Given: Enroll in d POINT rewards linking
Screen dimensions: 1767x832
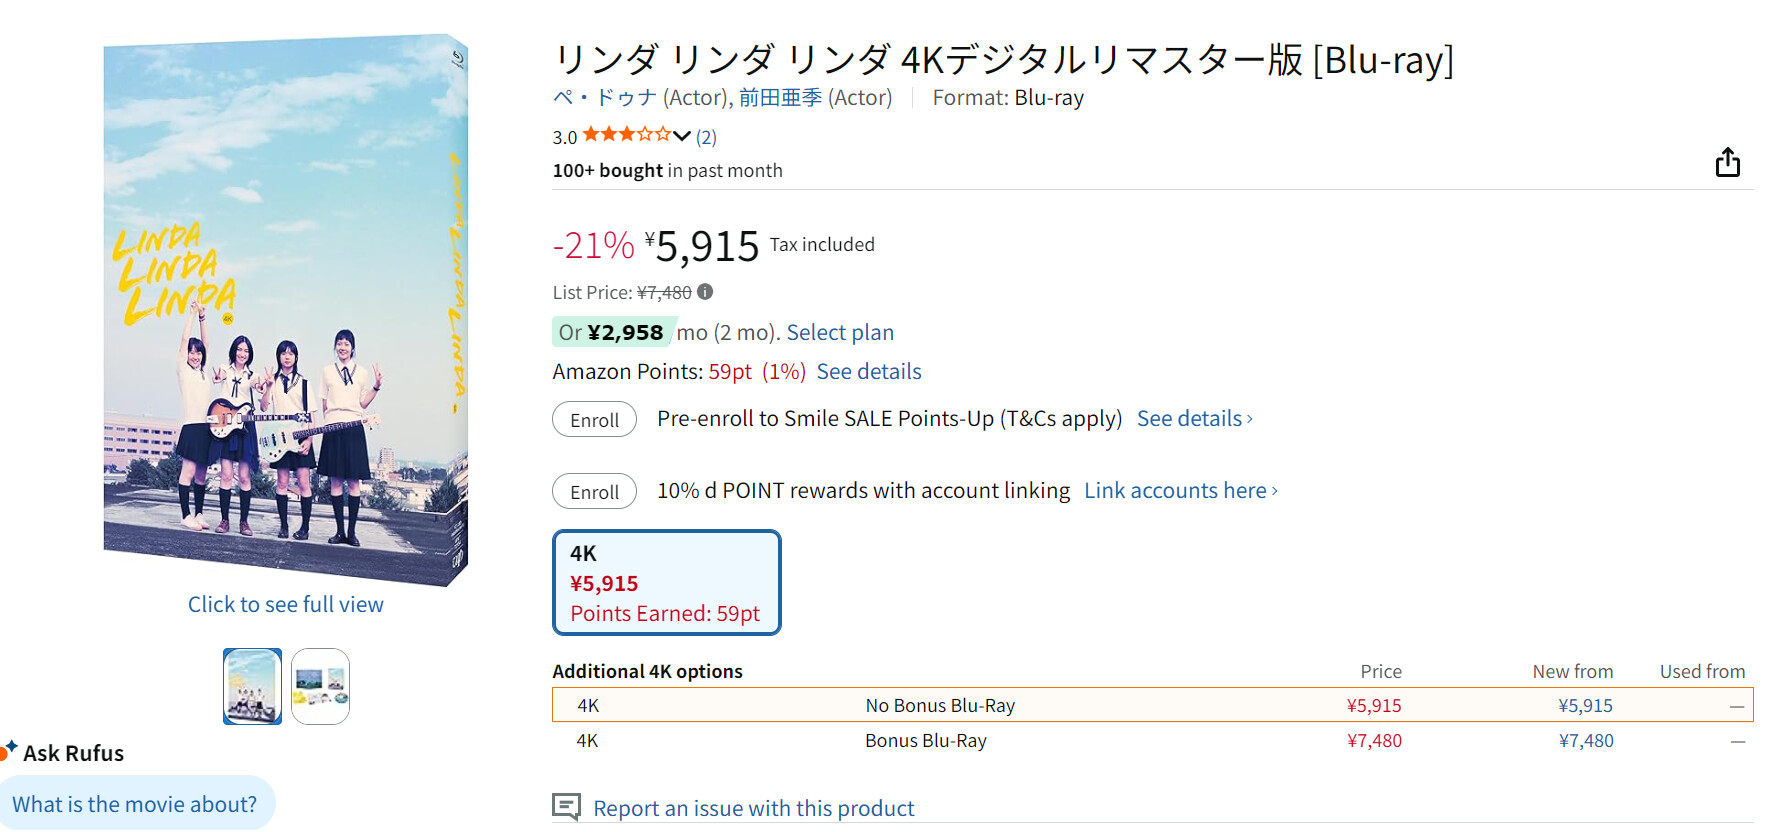Looking at the screenshot, I should [x=594, y=492].
